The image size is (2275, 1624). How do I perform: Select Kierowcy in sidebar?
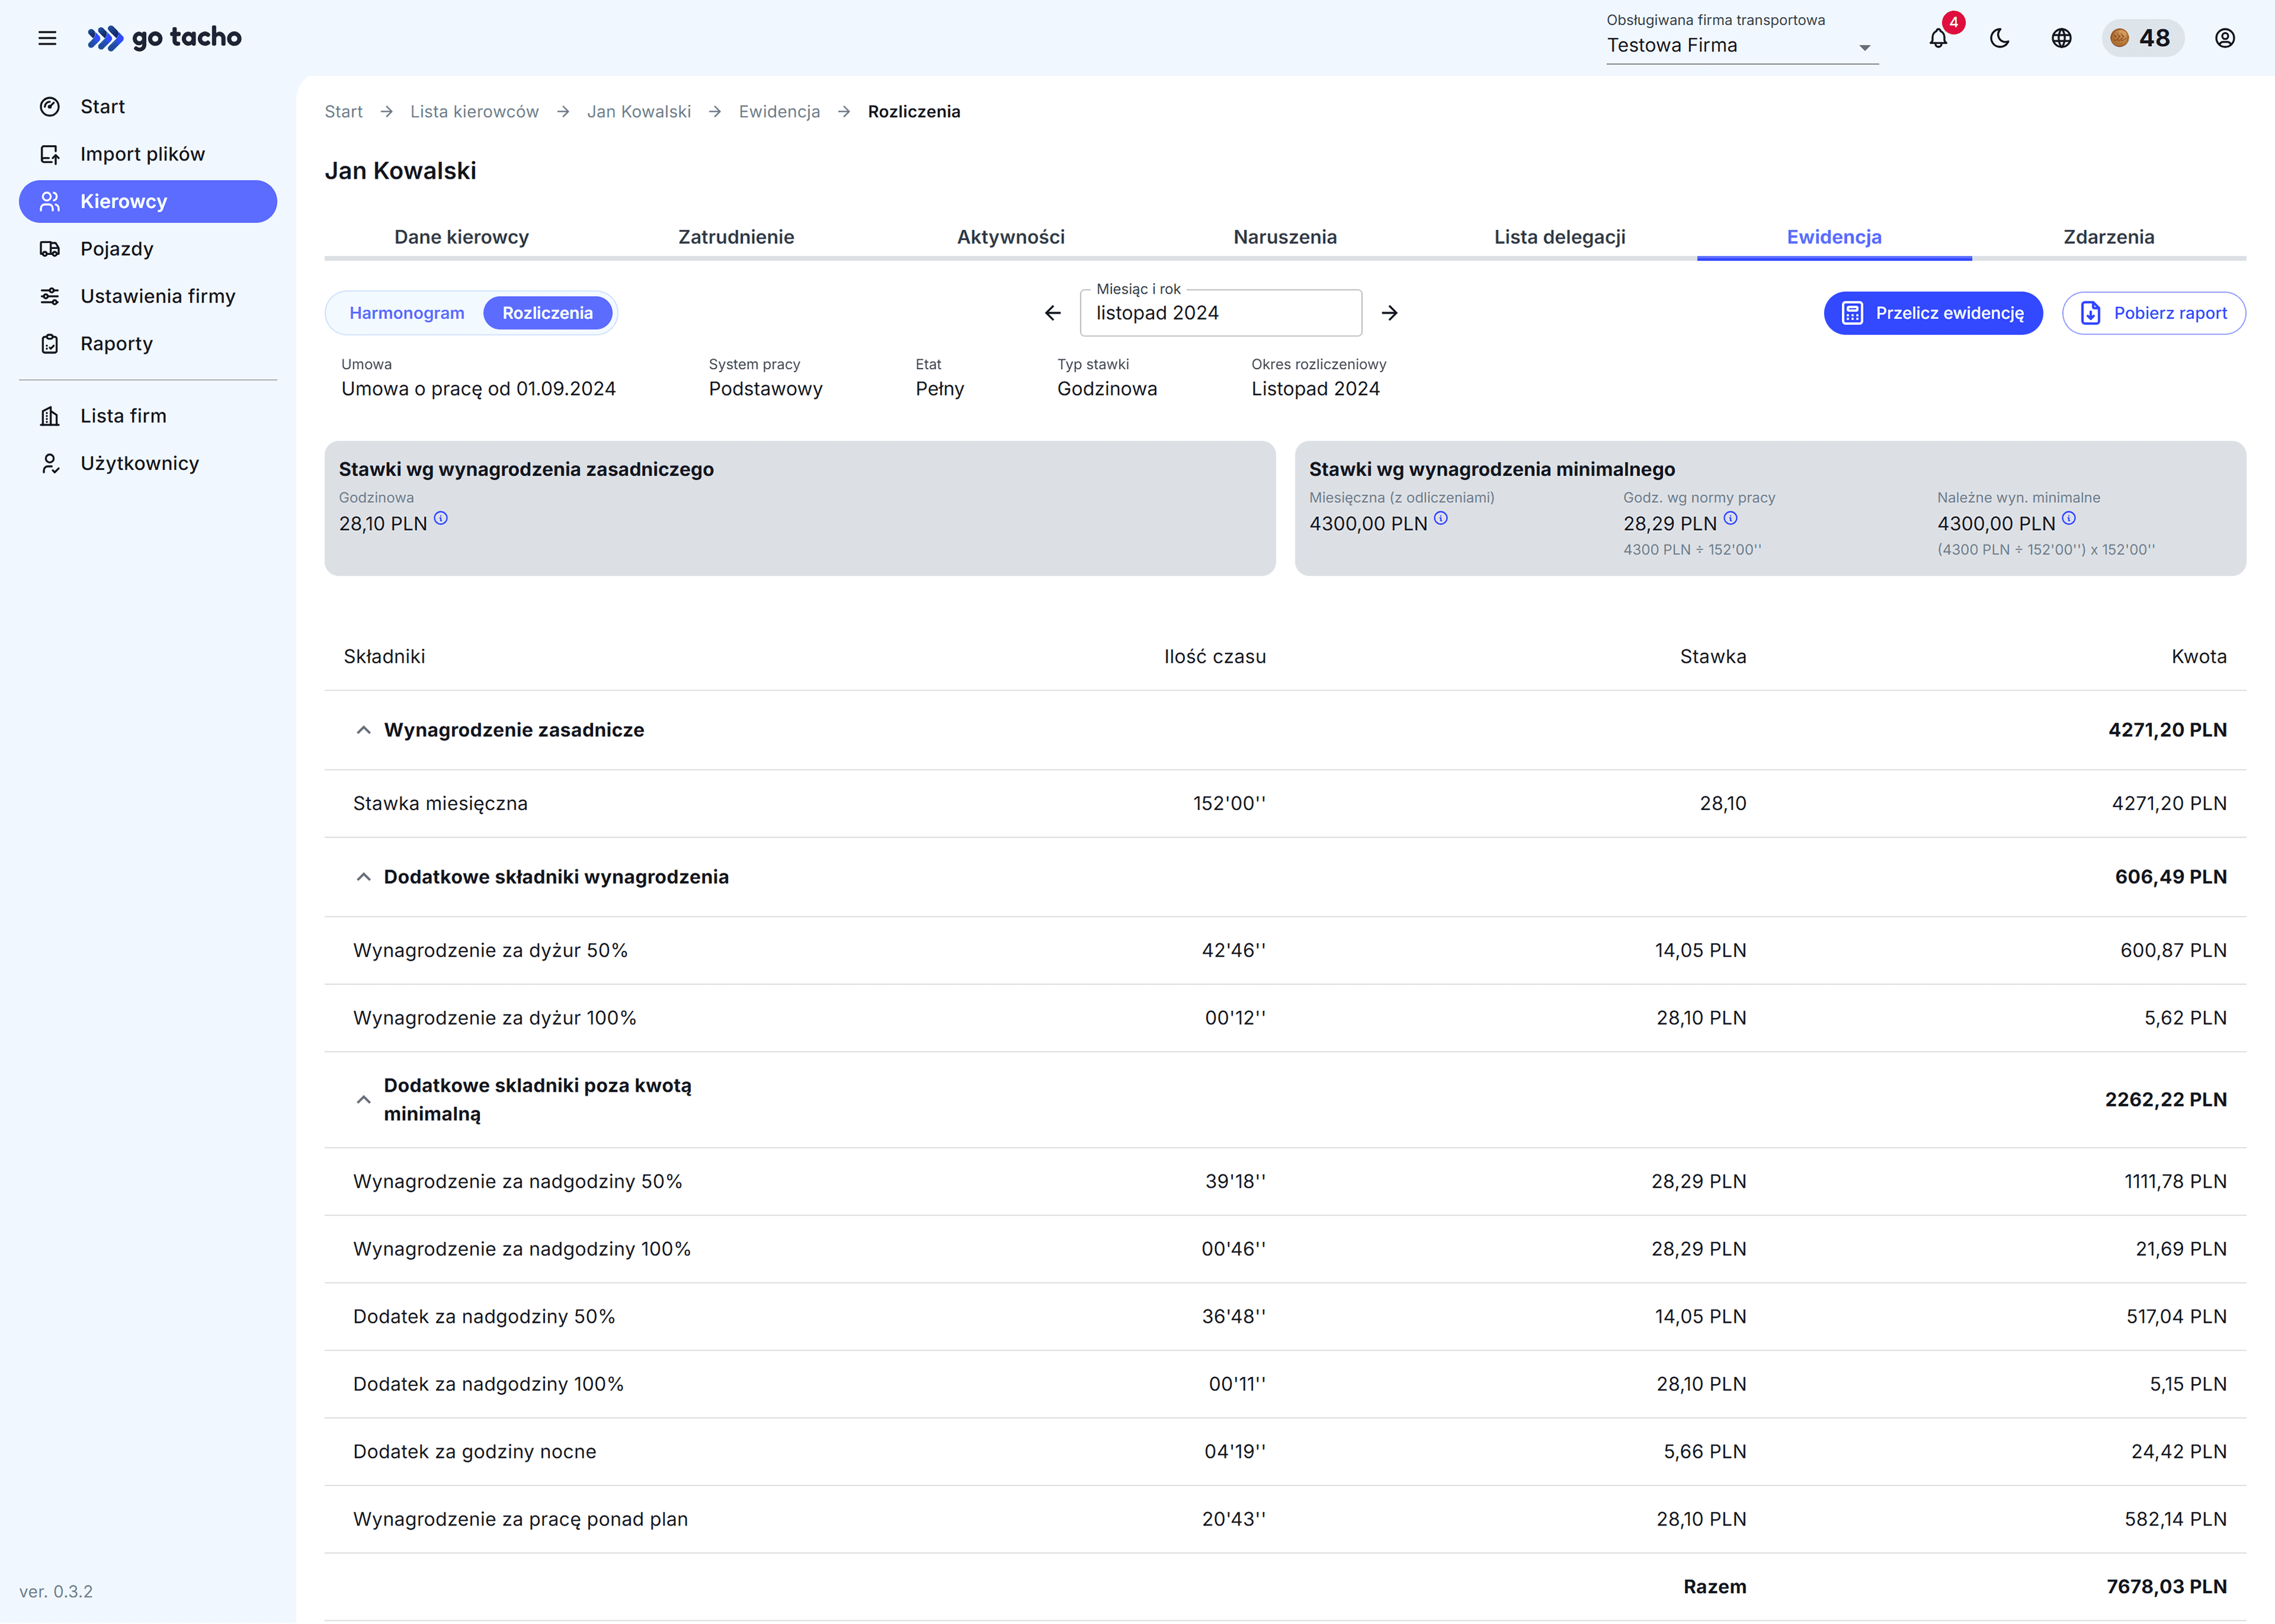click(148, 201)
